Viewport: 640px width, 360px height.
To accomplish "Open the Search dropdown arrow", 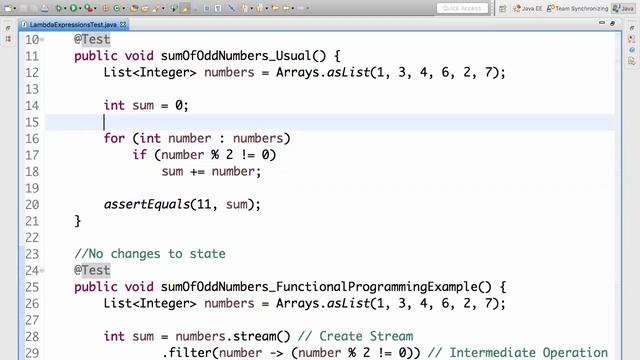I will coord(163,8).
